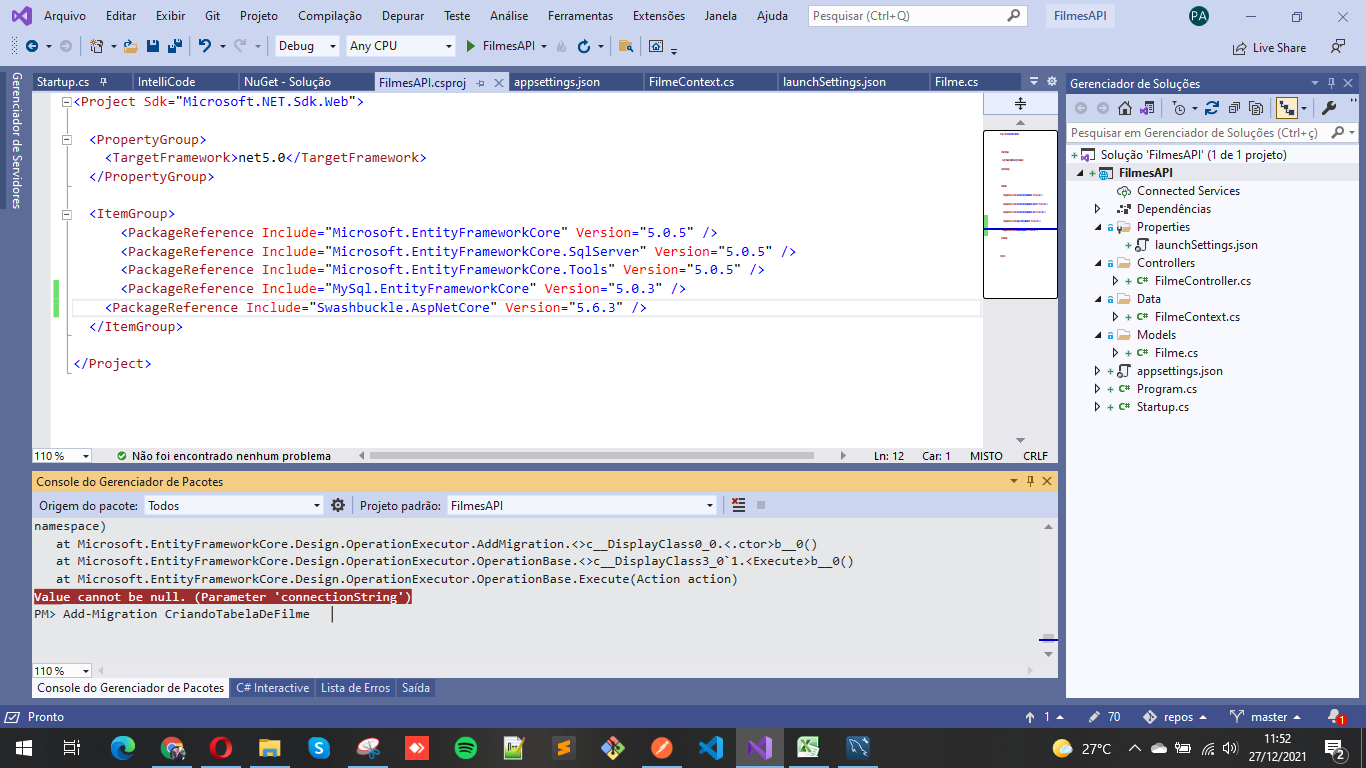Select Filme.cs under Models
Viewport: 1366px width, 768px height.
(x=1176, y=353)
